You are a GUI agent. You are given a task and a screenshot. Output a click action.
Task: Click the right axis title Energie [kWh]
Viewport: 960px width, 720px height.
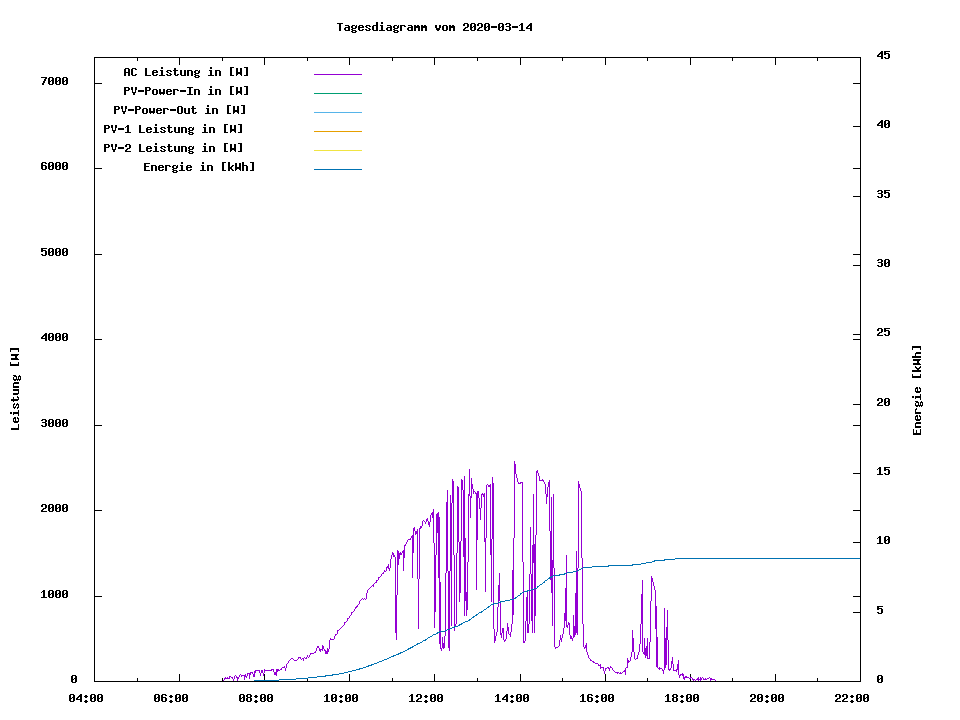tap(917, 390)
